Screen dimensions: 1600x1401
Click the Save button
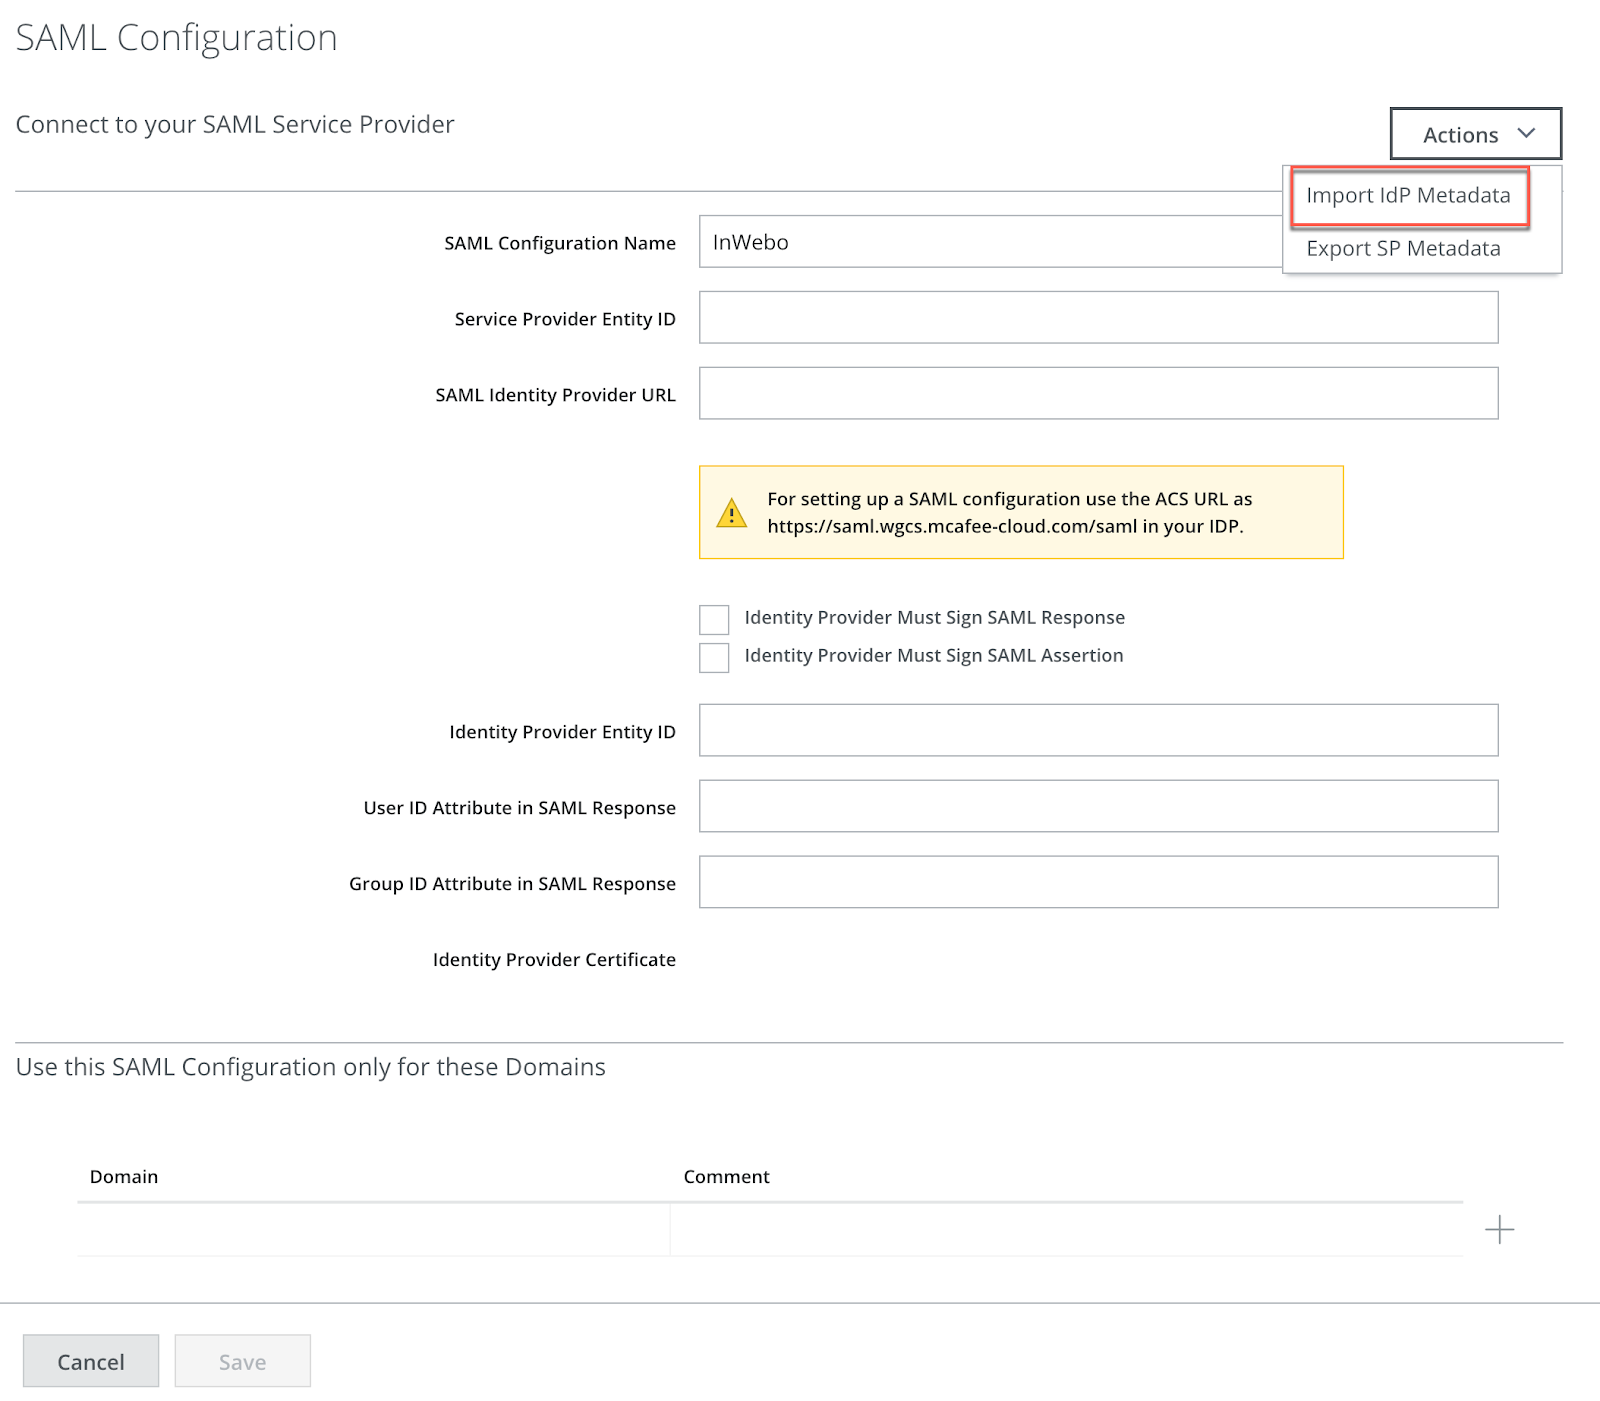click(x=241, y=1361)
